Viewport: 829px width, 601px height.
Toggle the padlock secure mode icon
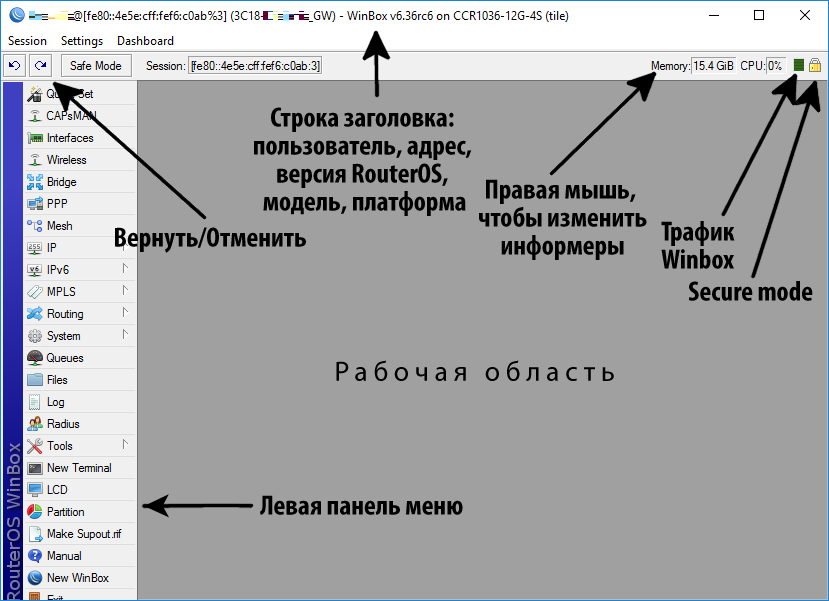click(x=815, y=66)
